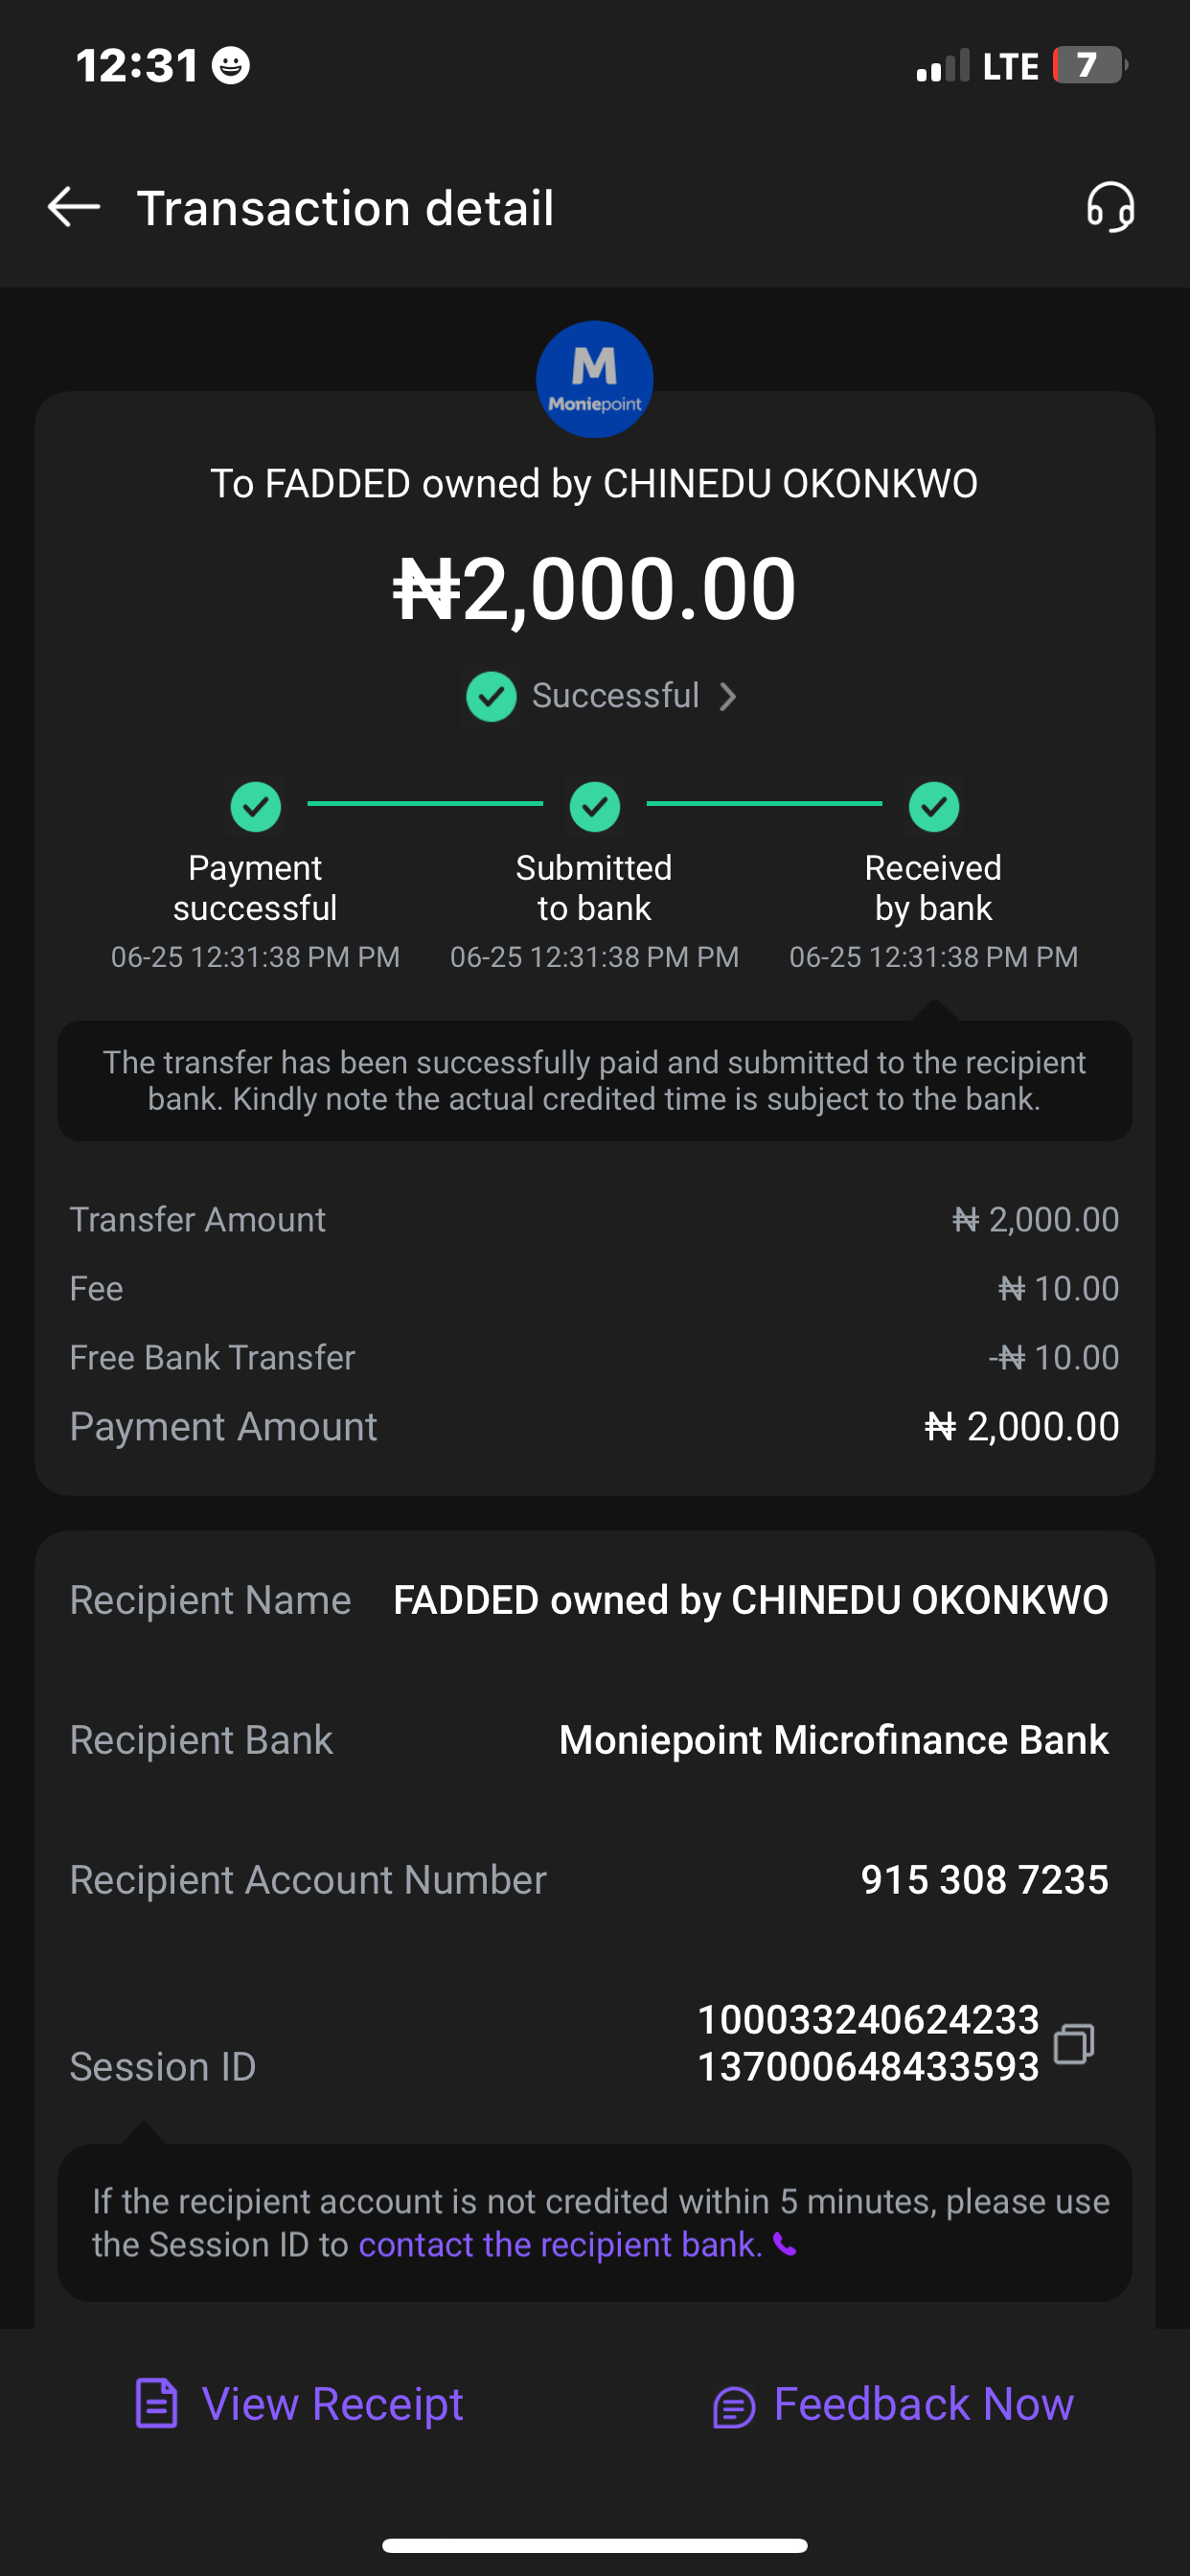Tap the Transaction detail title
Image resolution: width=1190 pixels, height=2576 pixels.
coord(345,208)
